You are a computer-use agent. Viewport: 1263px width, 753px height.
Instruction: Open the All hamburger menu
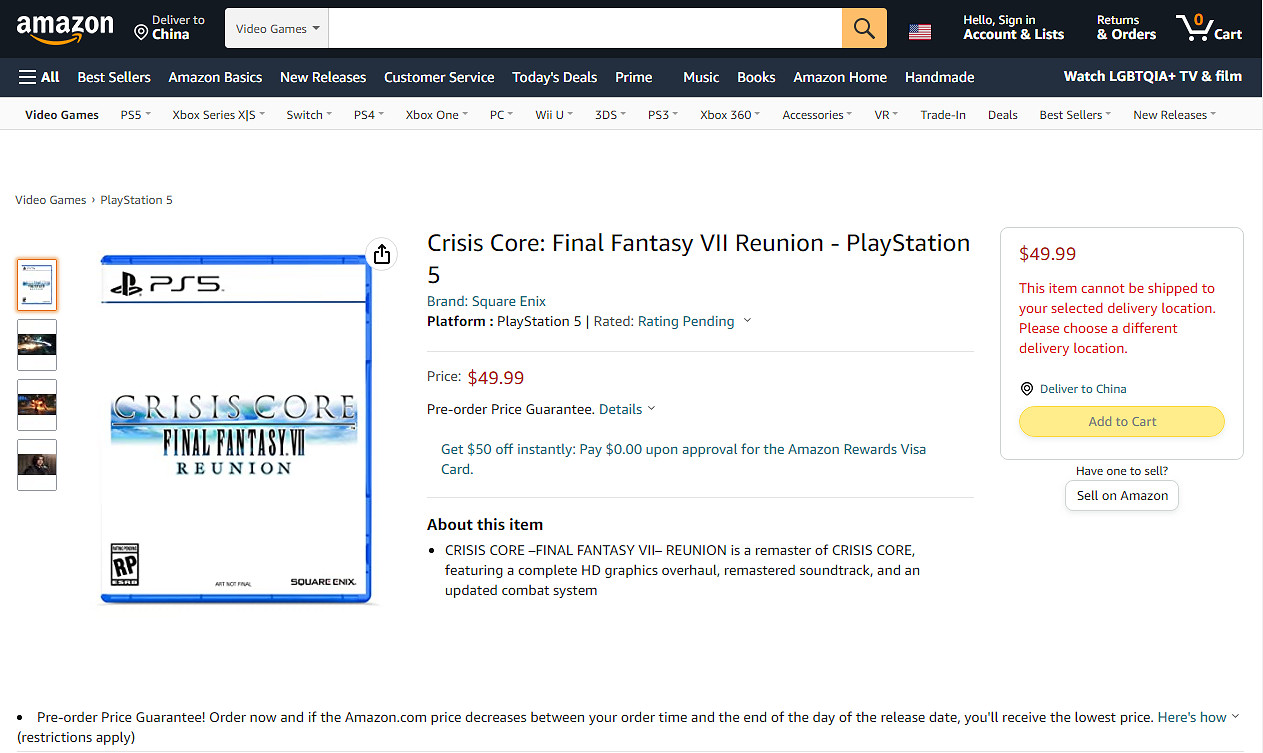(x=39, y=77)
